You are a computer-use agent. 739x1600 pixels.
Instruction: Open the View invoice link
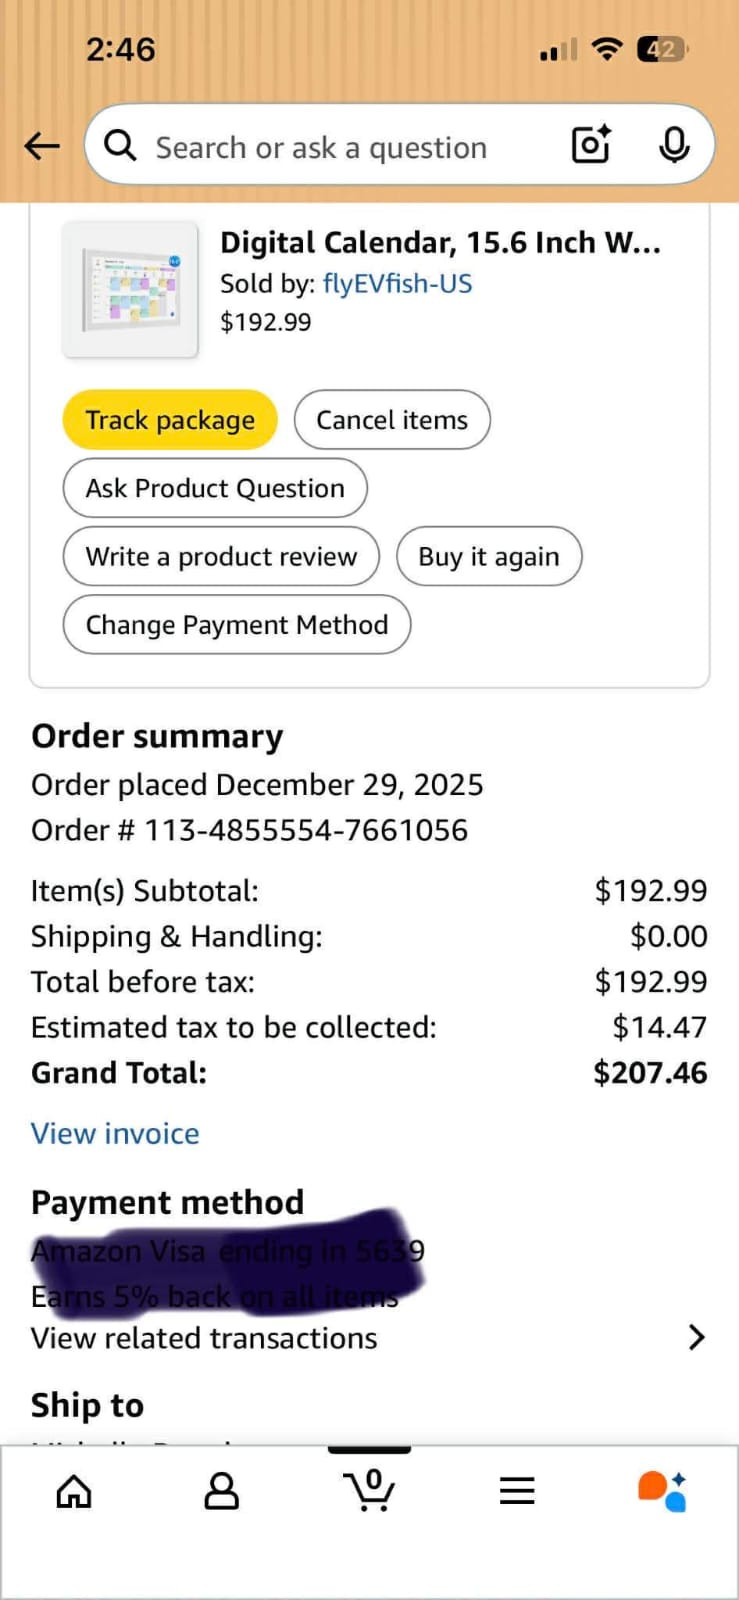point(115,1134)
